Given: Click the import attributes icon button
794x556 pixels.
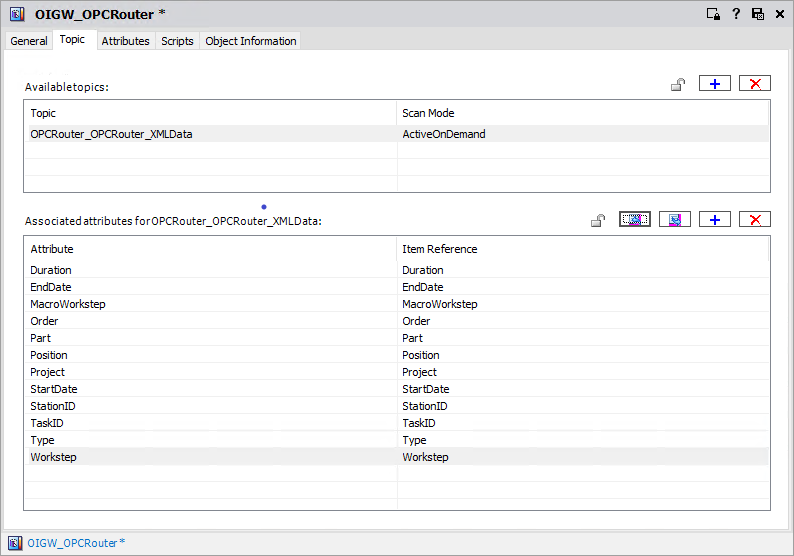Looking at the screenshot, I should point(674,220).
